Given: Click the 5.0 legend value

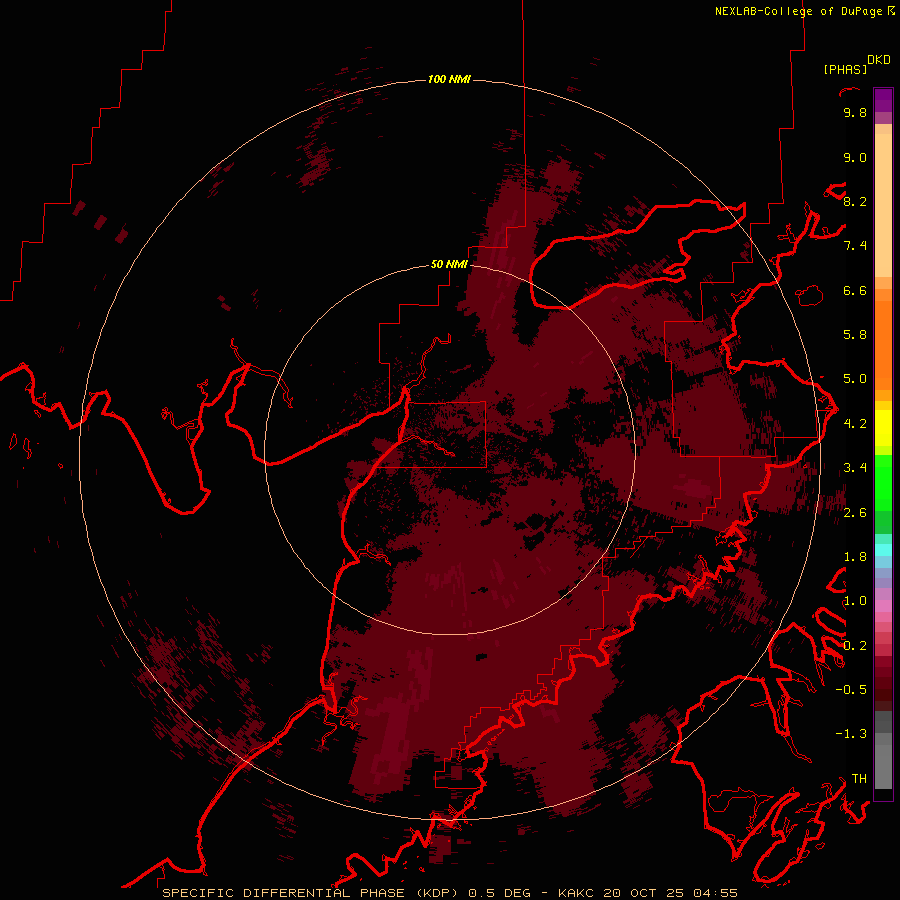Looking at the screenshot, I should pos(855,379).
